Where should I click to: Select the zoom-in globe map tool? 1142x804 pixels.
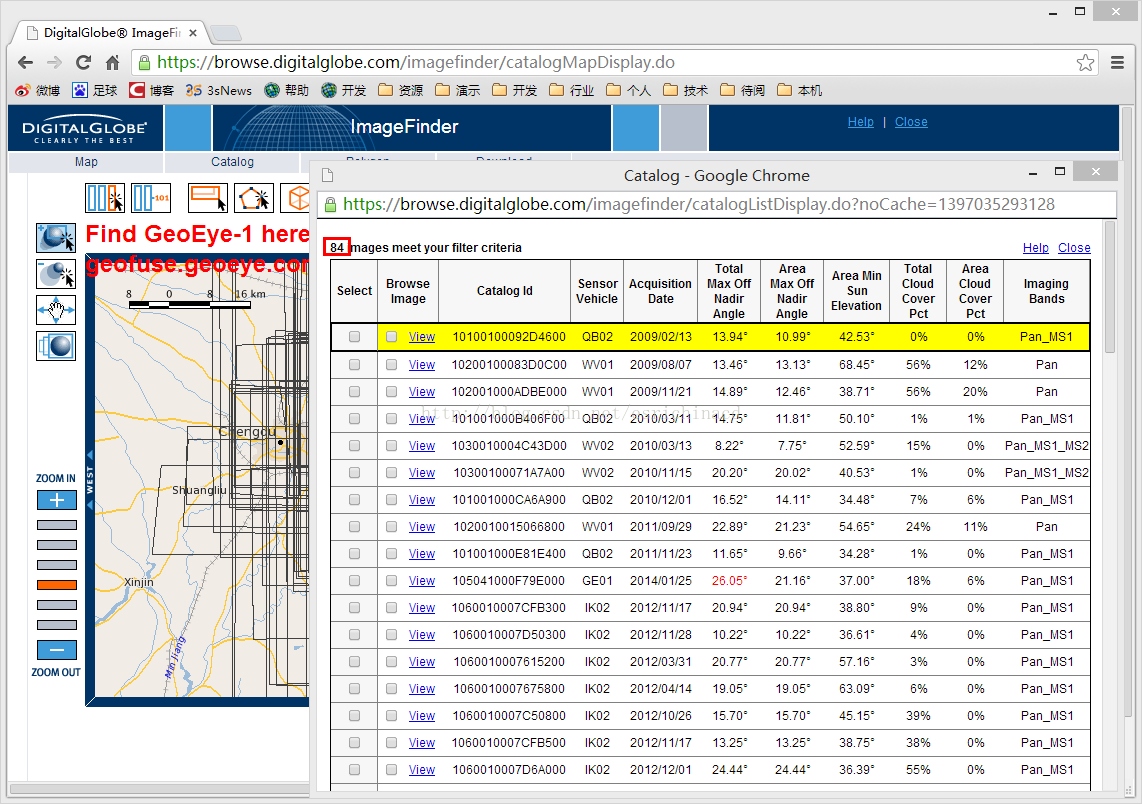tap(56, 237)
